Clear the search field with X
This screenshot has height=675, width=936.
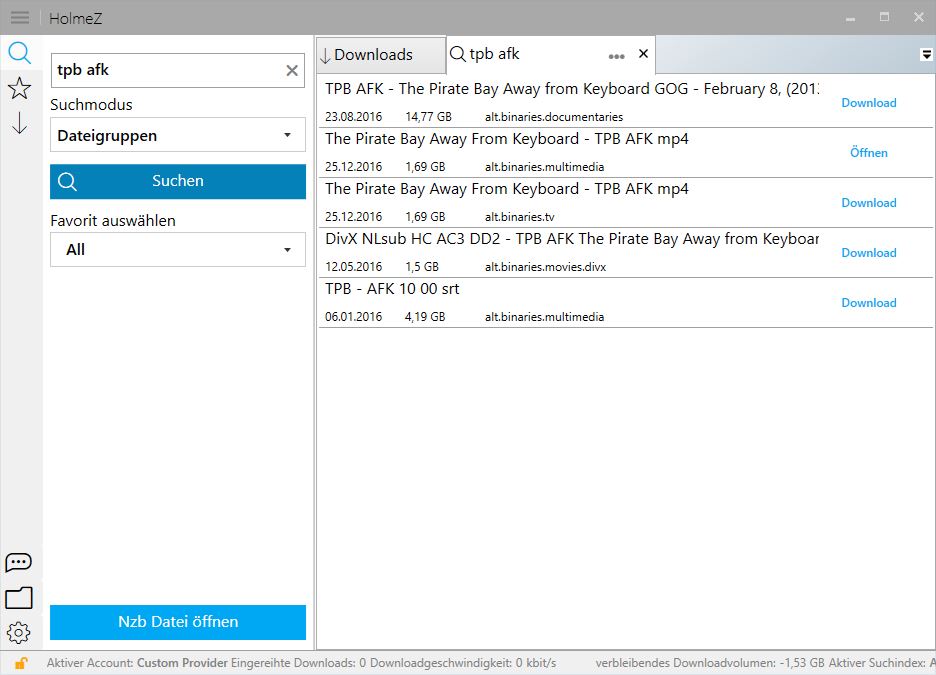click(x=292, y=70)
